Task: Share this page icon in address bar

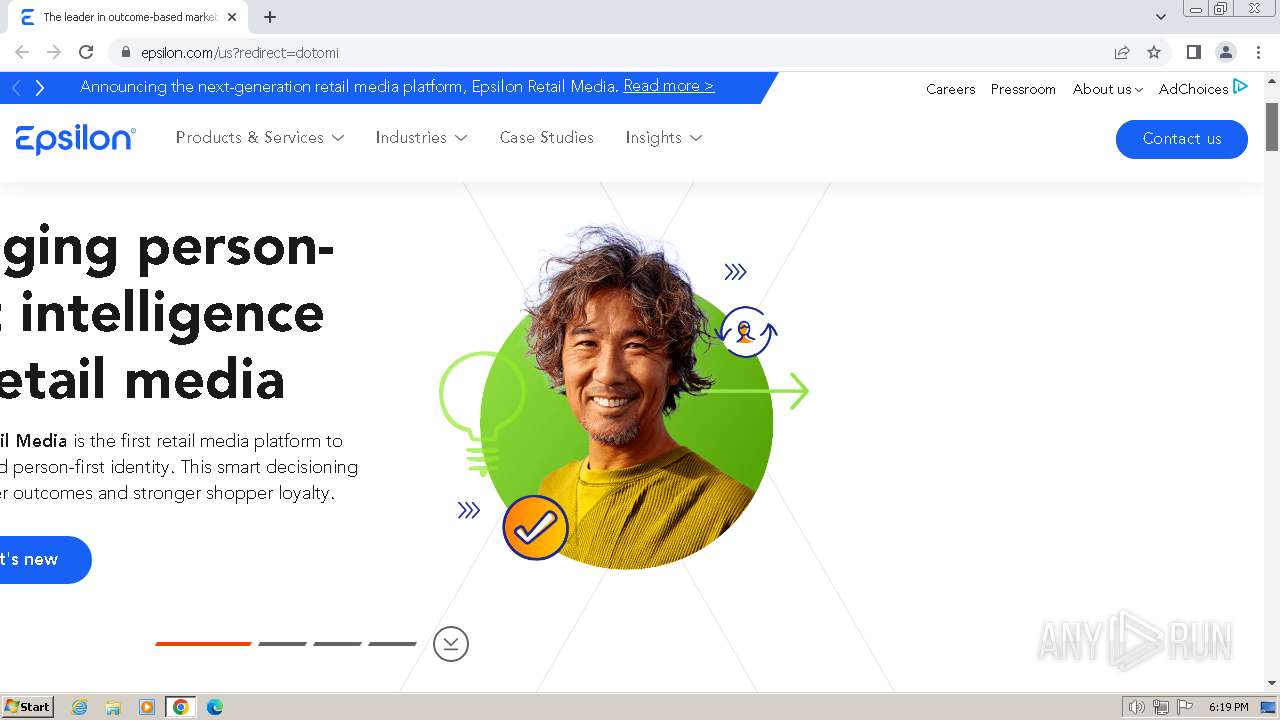Action: click(x=1122, y=52)
